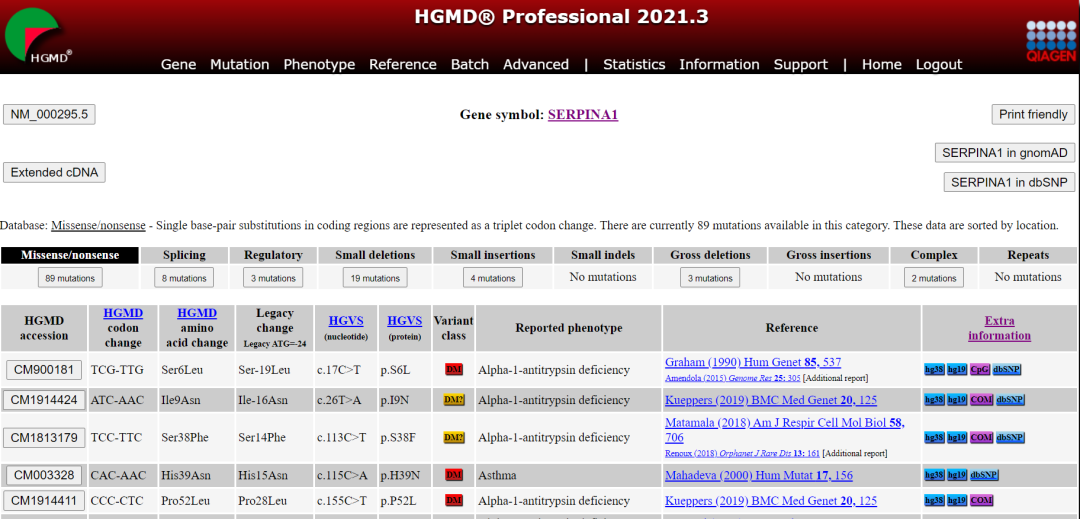Show the 4 Small insertions mutations

pos(492,278)
